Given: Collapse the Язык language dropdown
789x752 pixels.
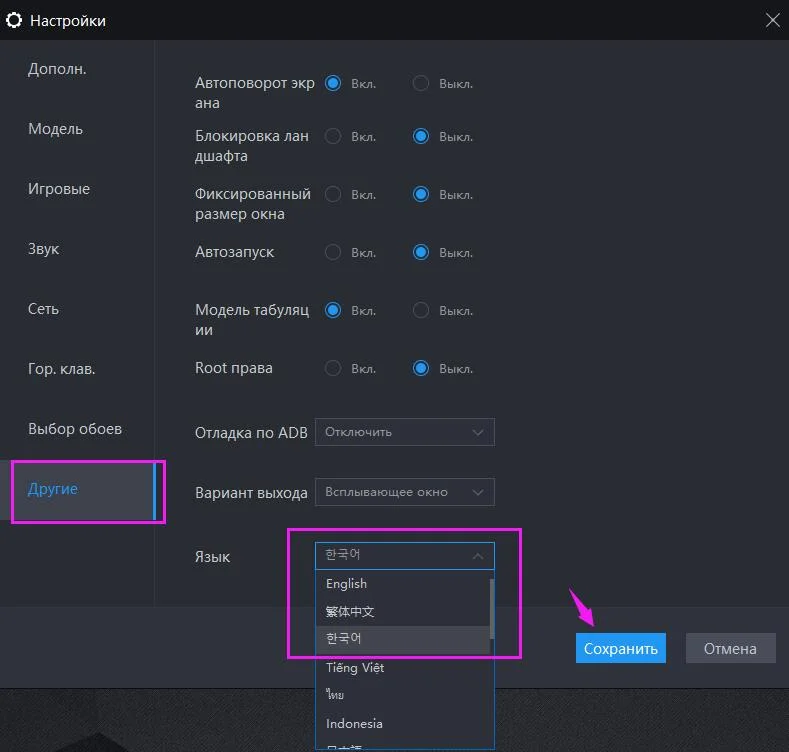Looking at the screenshot, I should 405,556.
